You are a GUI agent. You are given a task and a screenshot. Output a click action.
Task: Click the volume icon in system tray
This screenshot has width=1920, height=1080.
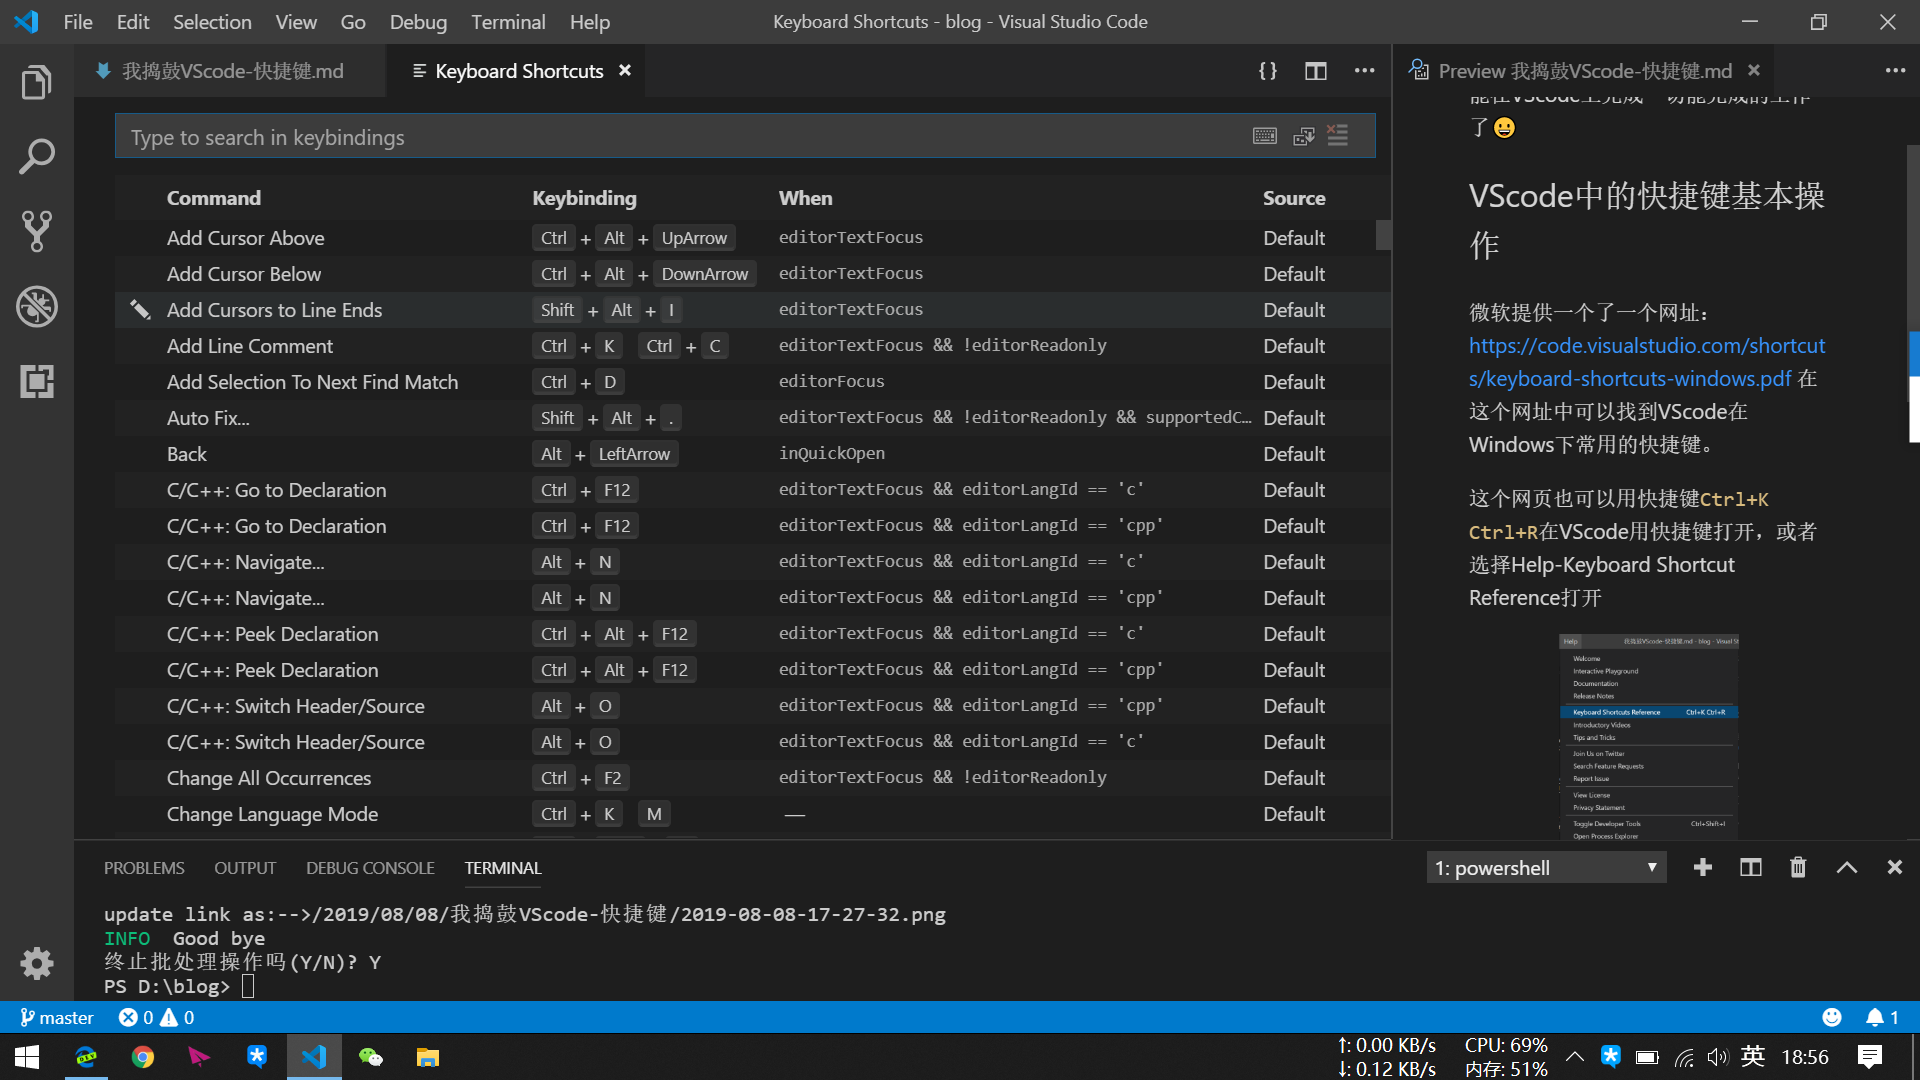pyautogui.click(x=1717, y=1057)
